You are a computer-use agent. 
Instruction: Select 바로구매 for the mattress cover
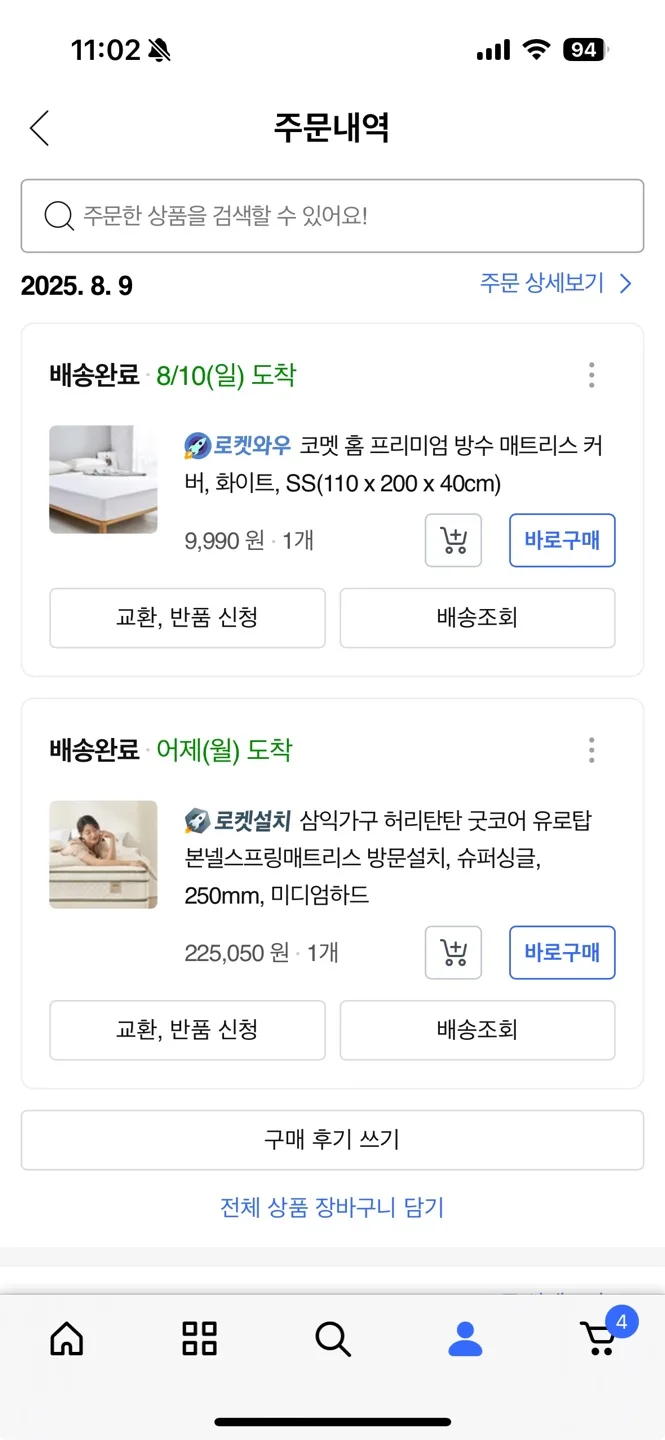pos(562,540)
